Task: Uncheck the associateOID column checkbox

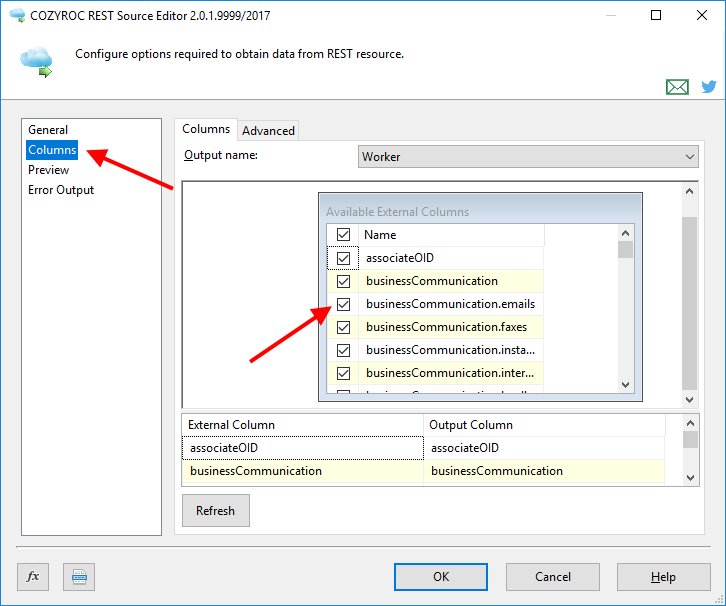Action: tap(343, 258)
